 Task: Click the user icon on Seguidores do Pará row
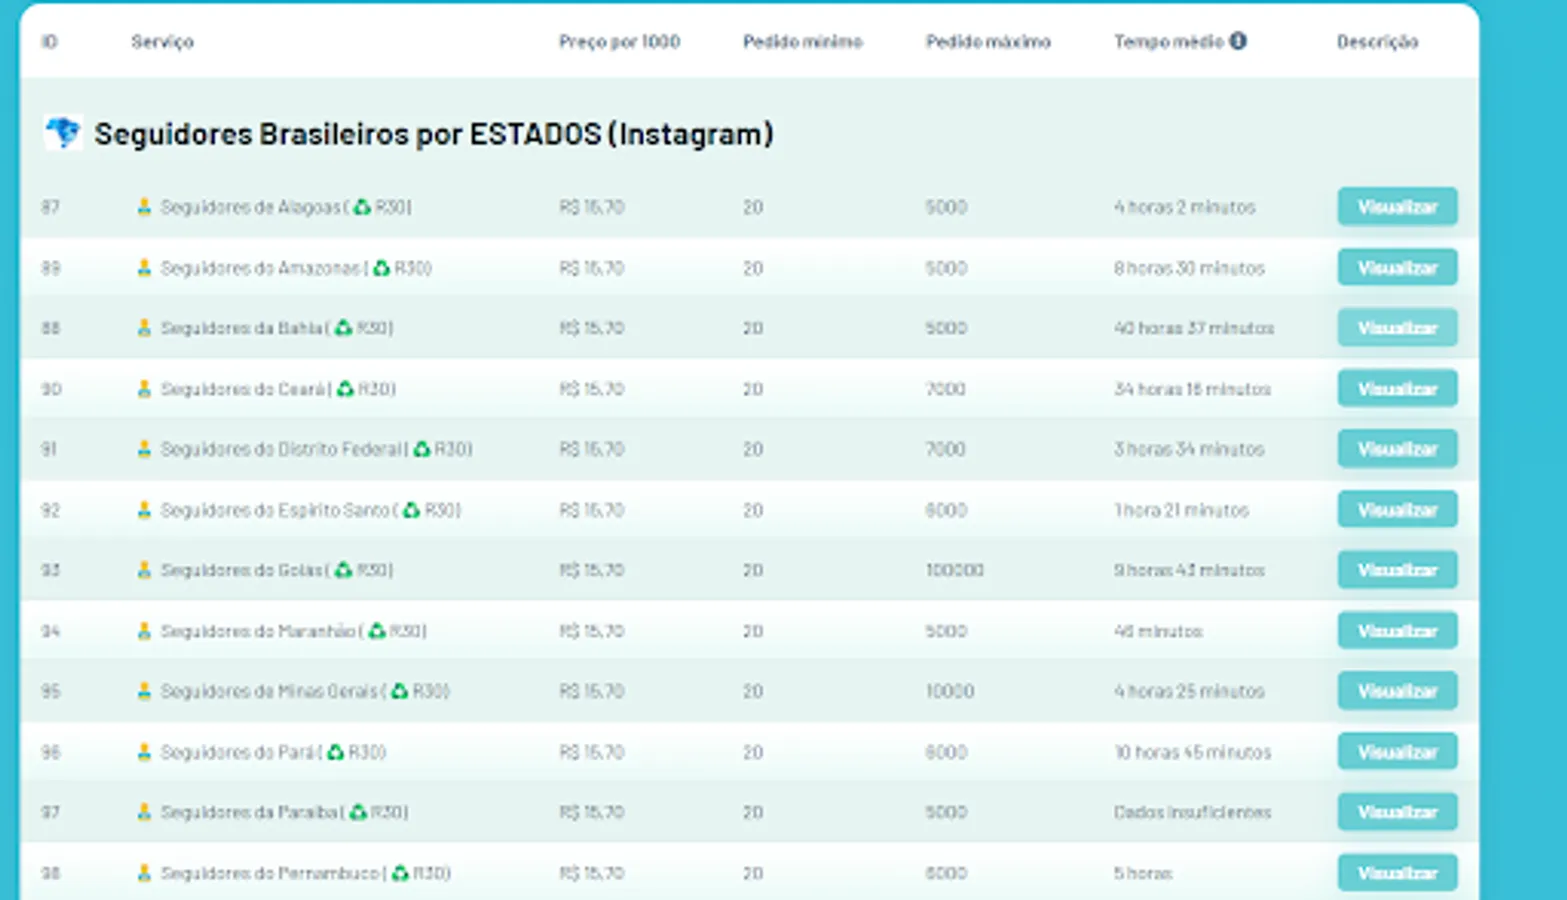(x=144, y=752)
